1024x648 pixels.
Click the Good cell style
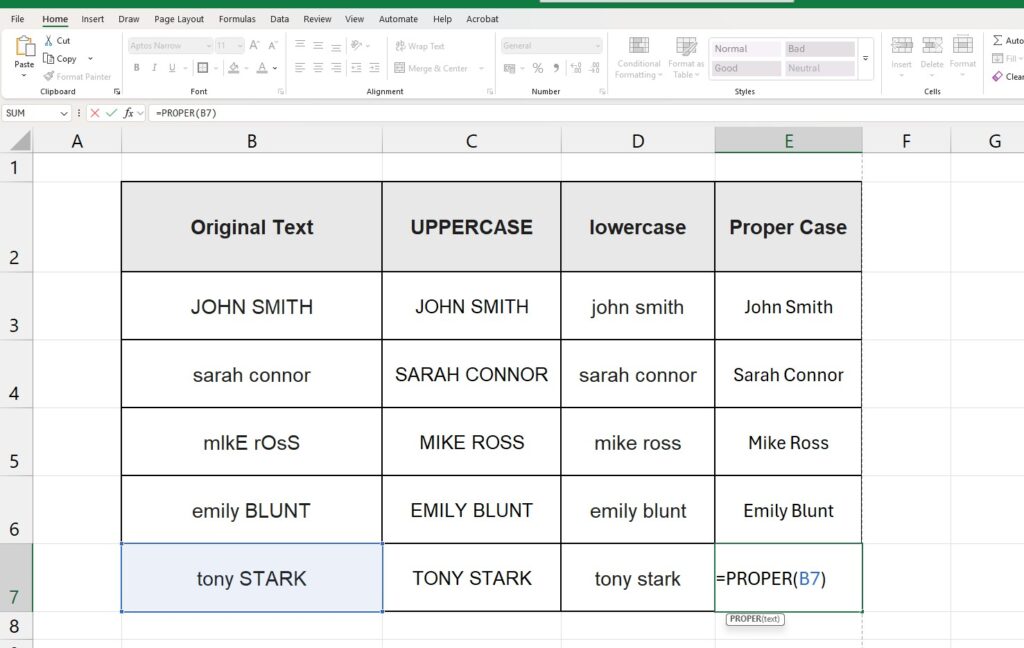pos(745,68)
